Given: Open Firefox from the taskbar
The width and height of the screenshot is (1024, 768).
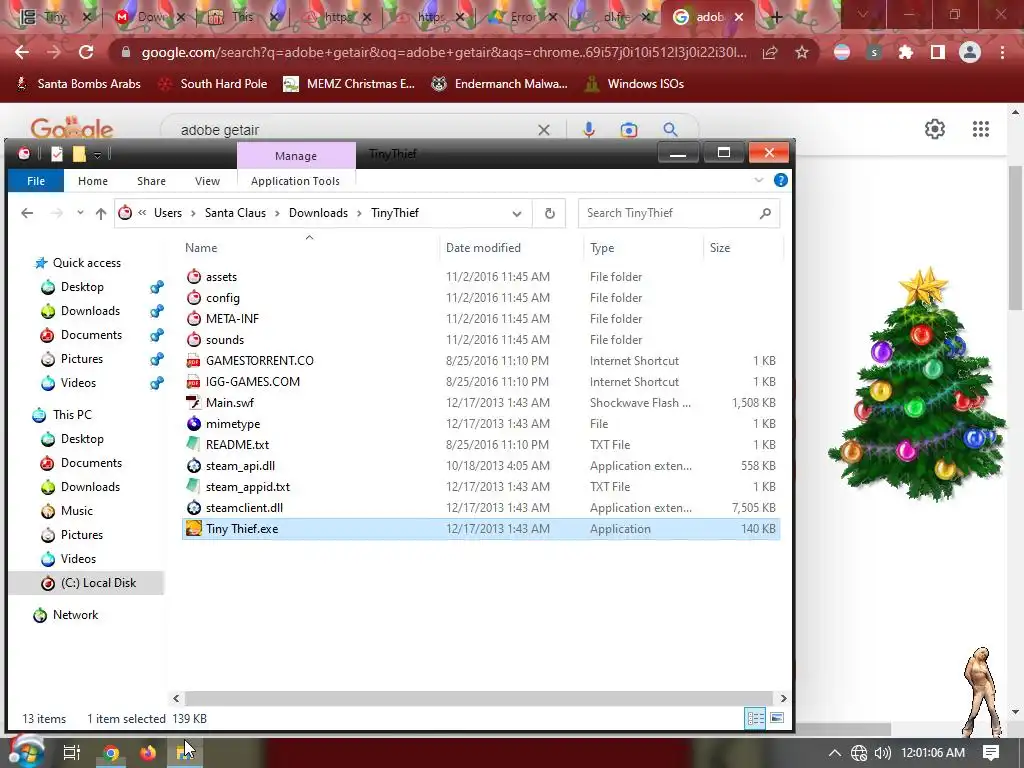Looking at the screenshot, I should 148,753.
